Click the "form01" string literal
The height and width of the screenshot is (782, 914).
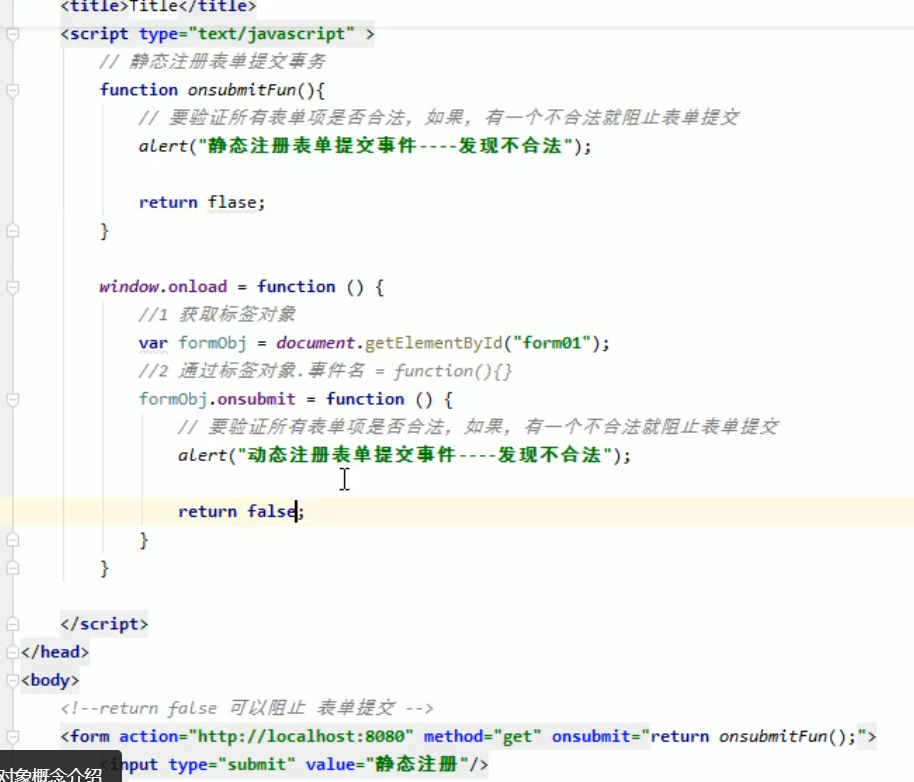click(x=552, y=343)
